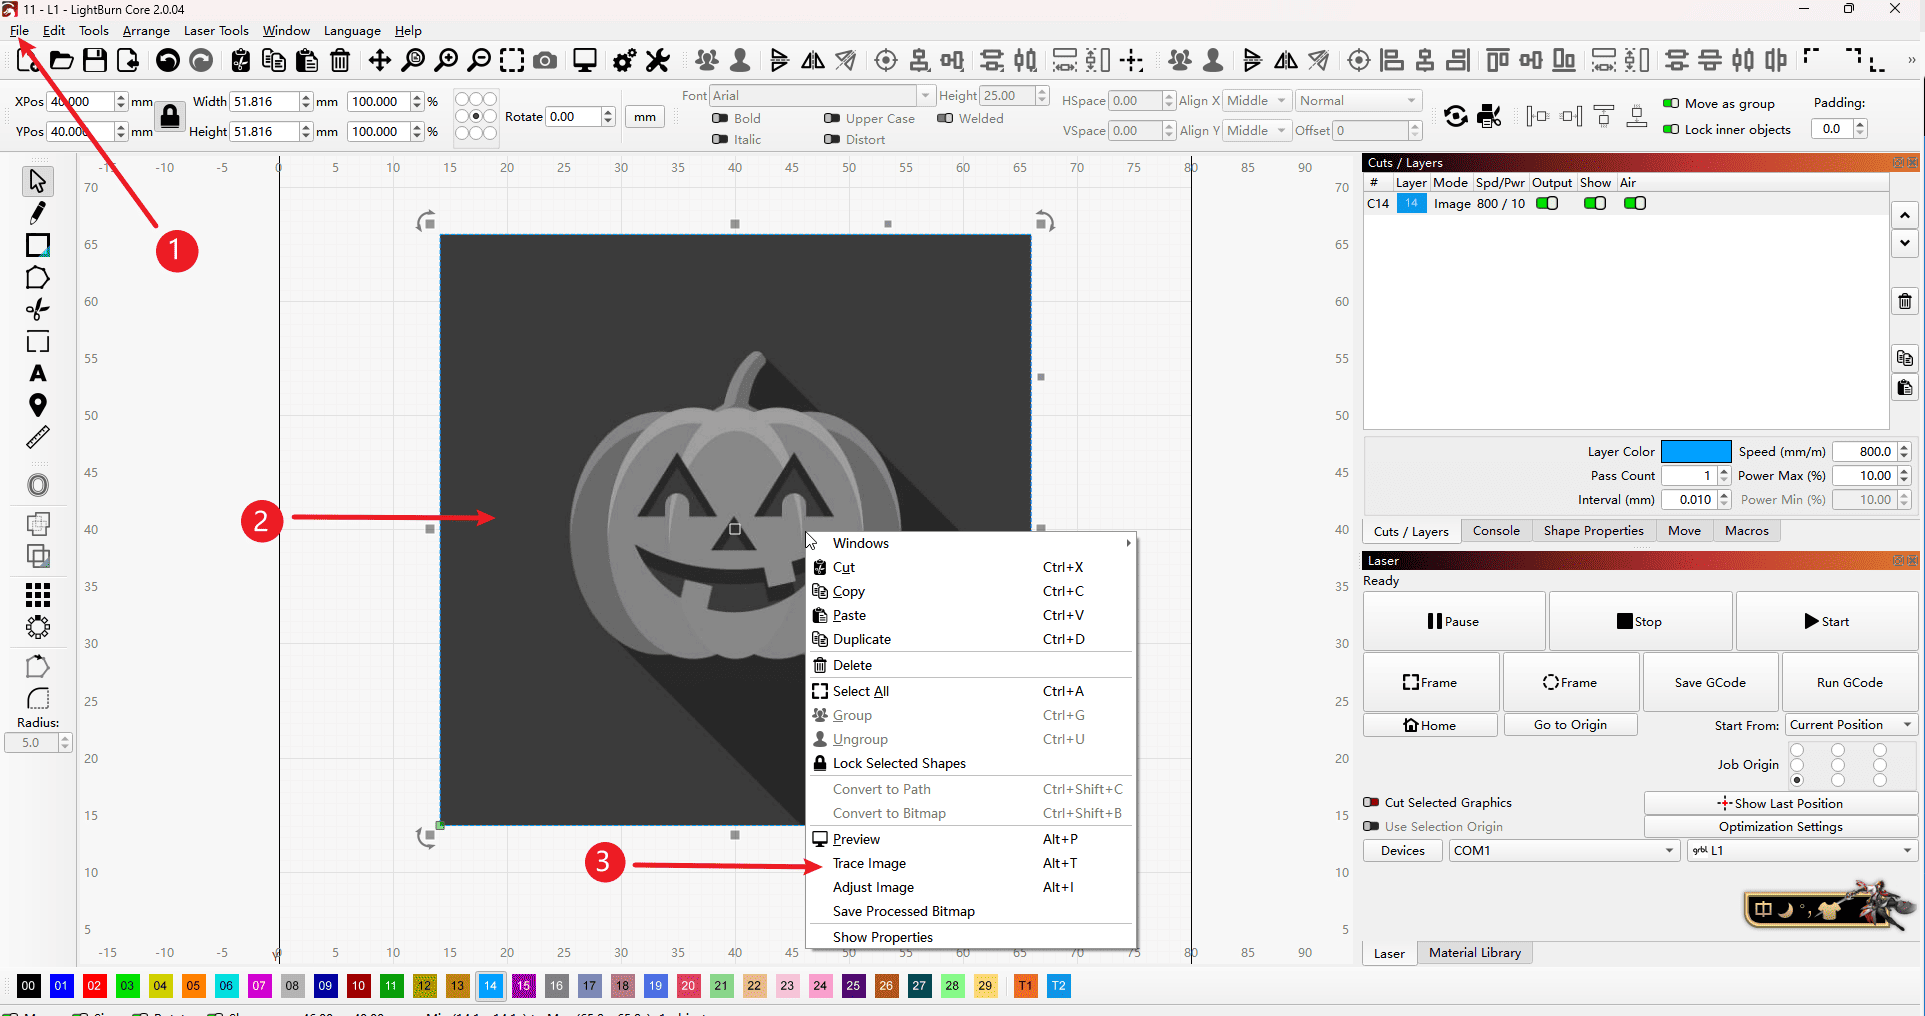Toggle the Move as group switch

[1670, 103]
